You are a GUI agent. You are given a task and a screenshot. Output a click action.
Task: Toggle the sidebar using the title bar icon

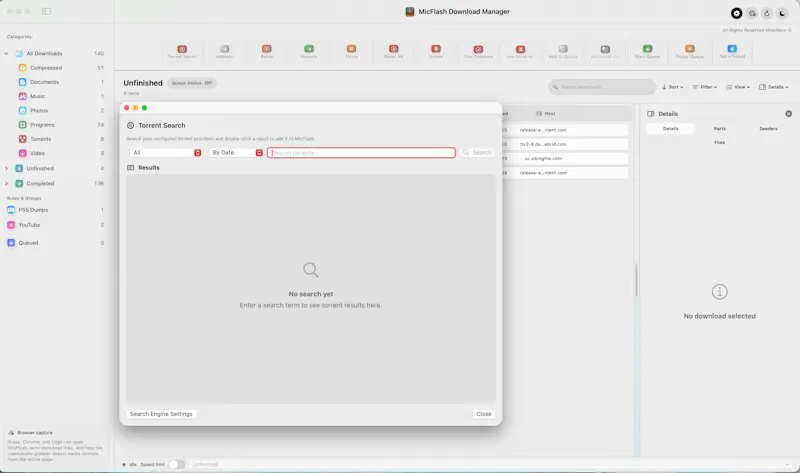[46, 11]
